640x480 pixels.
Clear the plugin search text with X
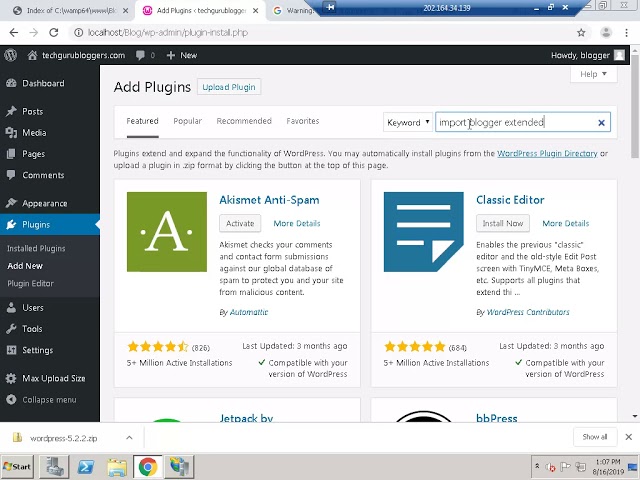(601, 122)
